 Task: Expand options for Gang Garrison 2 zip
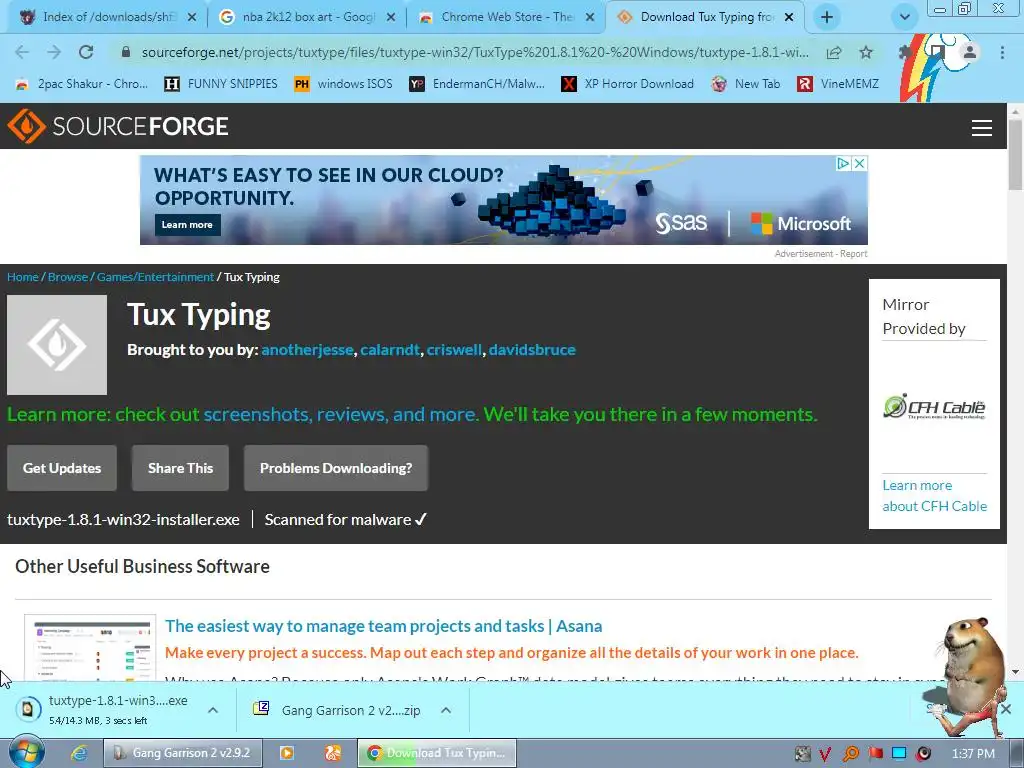click(446, 710)
